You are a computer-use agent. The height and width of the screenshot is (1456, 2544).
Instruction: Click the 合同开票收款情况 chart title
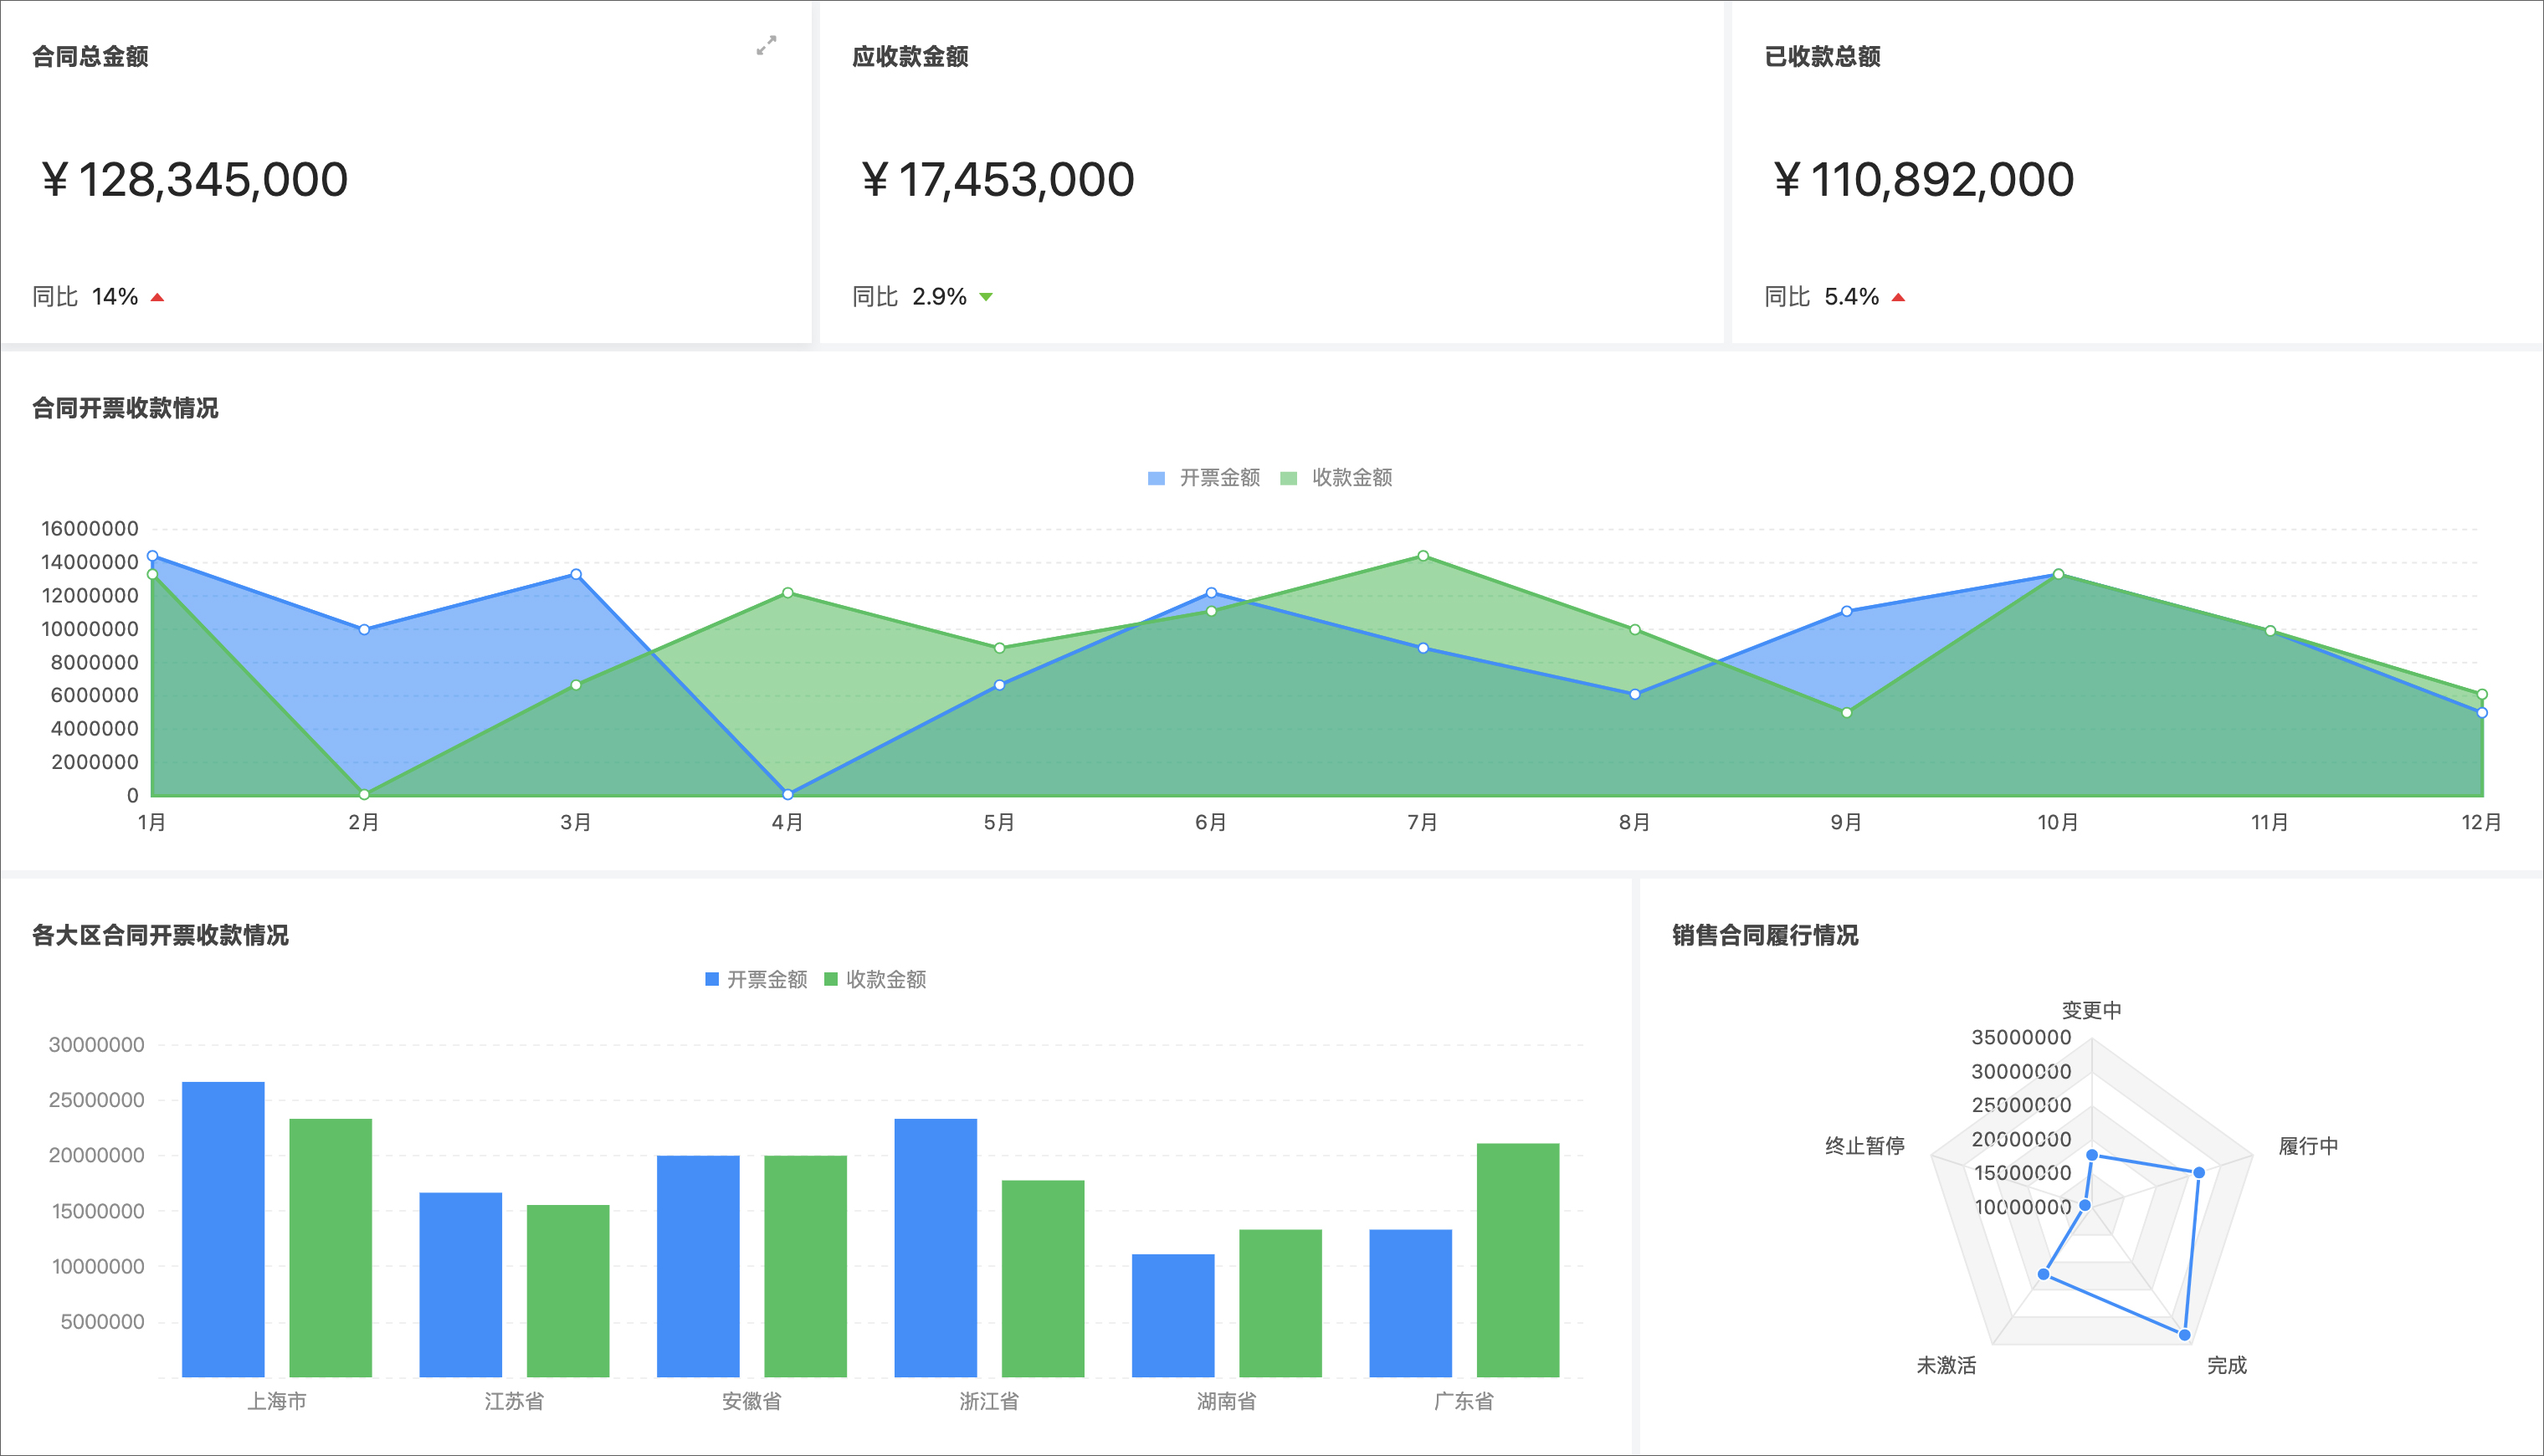point(125,408)
